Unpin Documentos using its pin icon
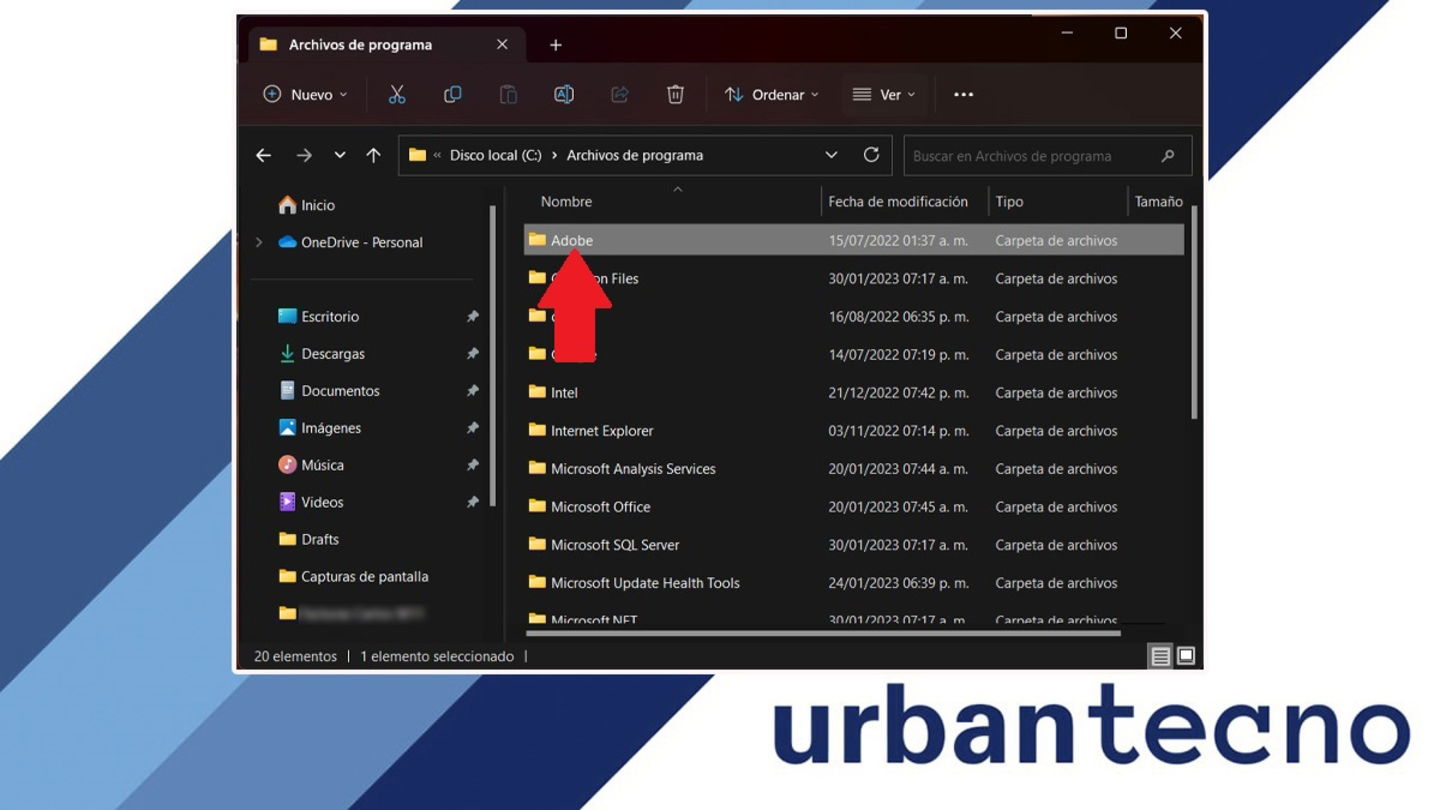The width and height of the screenshot is (1440, 810). (x=472, y=391)
